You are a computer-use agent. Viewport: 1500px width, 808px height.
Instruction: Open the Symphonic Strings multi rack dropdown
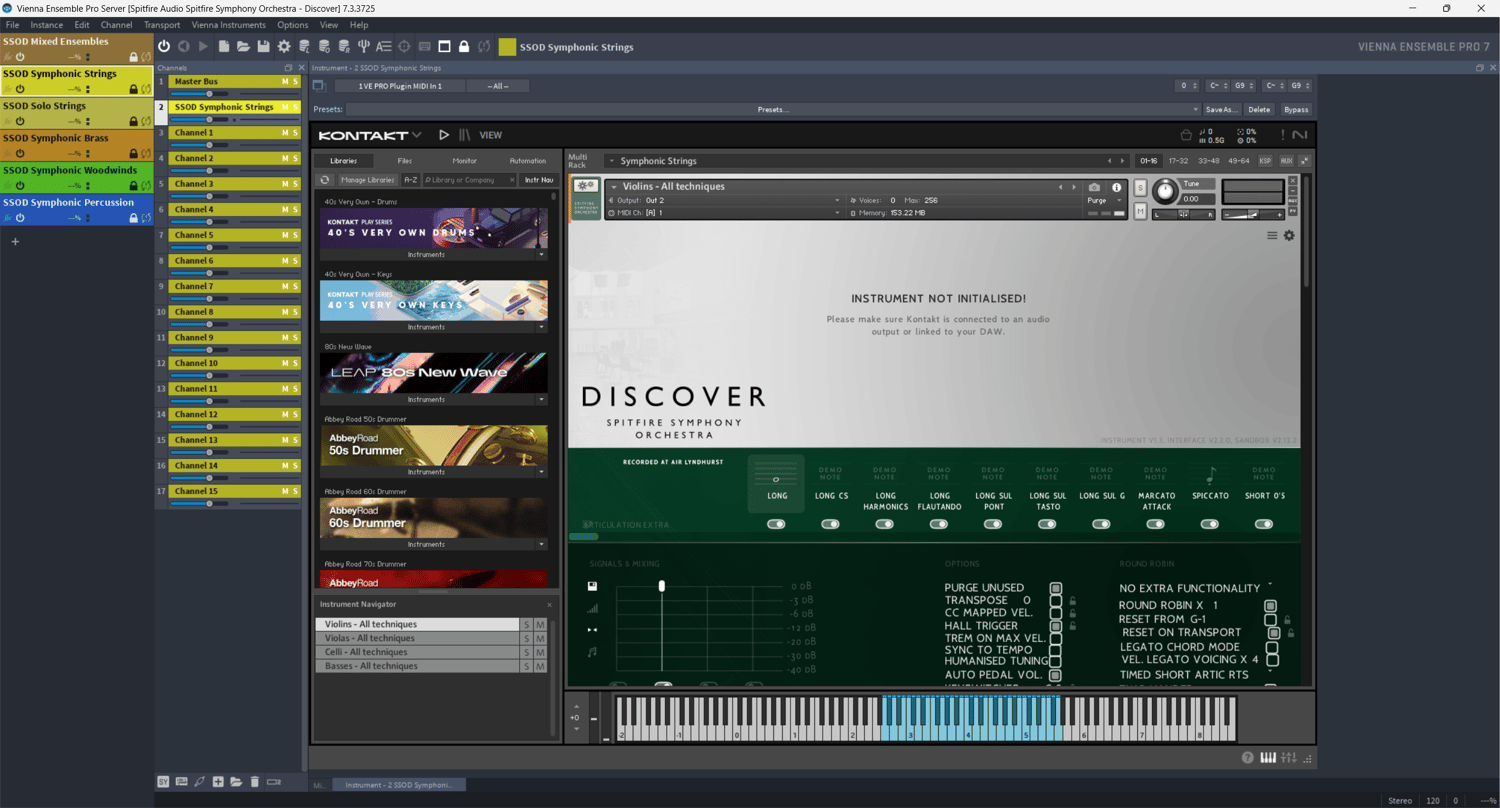point(611,161)
